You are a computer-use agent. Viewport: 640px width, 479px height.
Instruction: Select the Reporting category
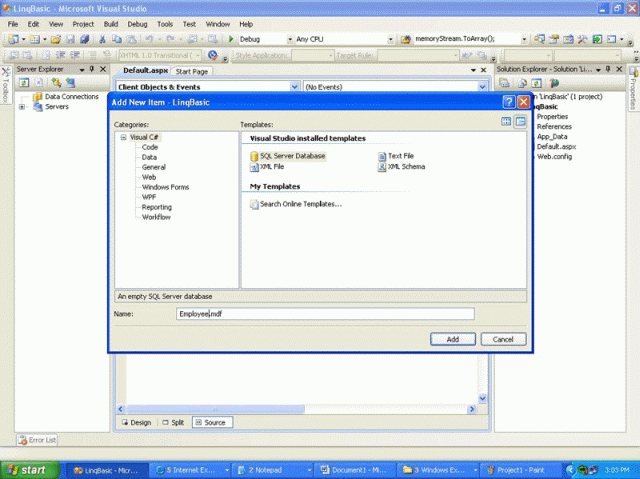pyautogui.click(x=157, y=207)
